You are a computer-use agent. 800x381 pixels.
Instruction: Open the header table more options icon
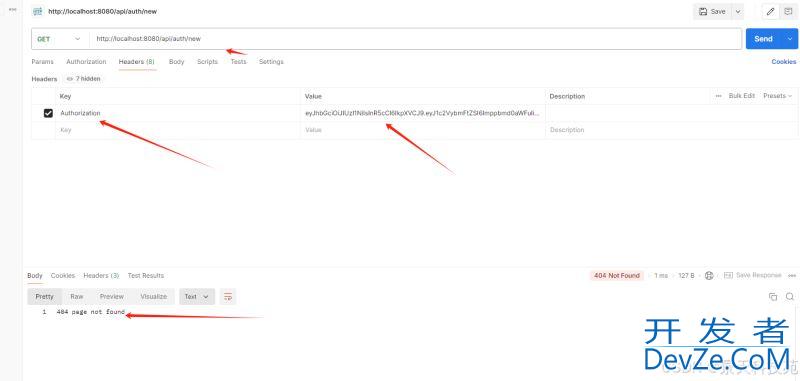click(718, 96)
